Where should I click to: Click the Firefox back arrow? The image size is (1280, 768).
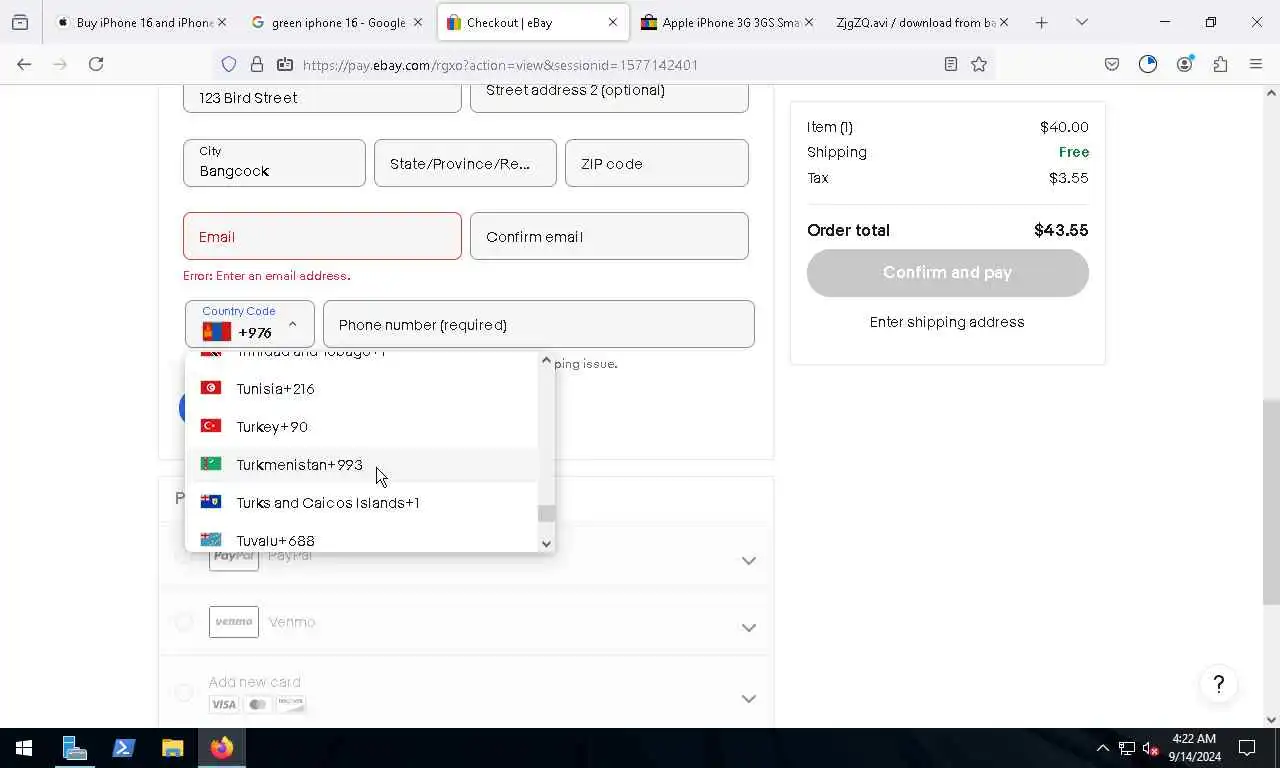[x=24, y=64]
